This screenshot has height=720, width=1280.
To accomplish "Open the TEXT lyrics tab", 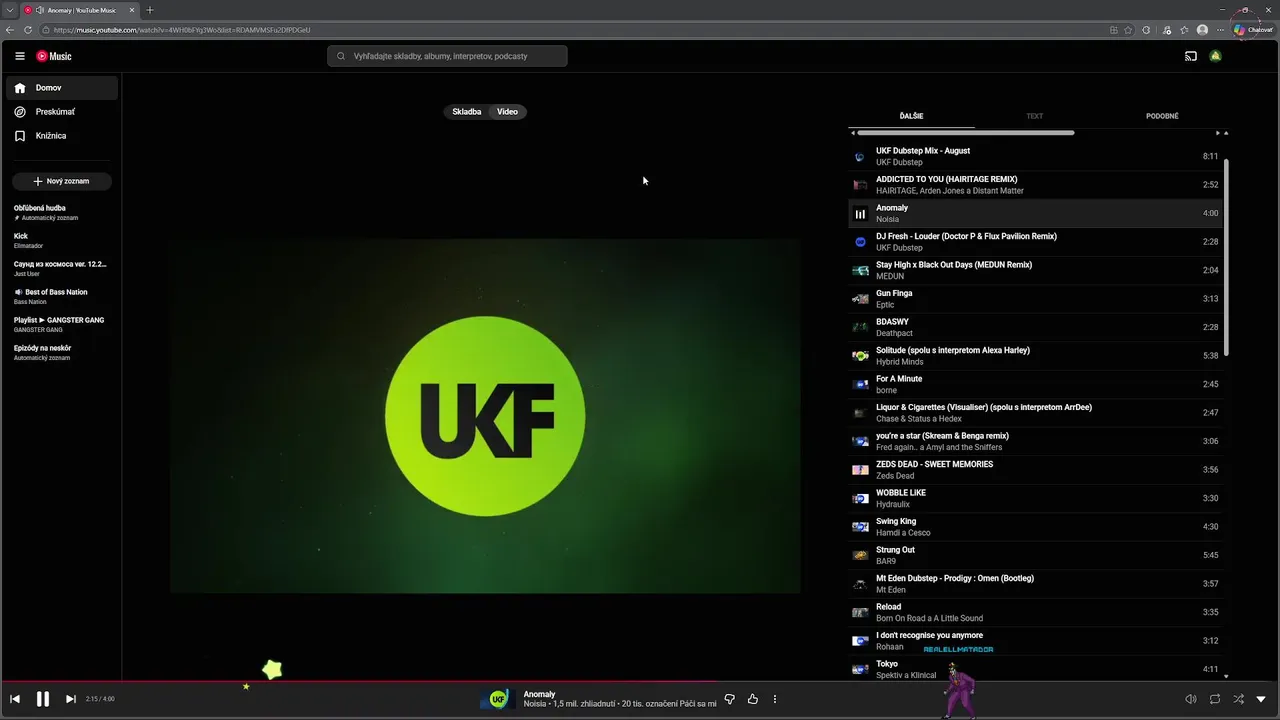I will coord(1035,116).
